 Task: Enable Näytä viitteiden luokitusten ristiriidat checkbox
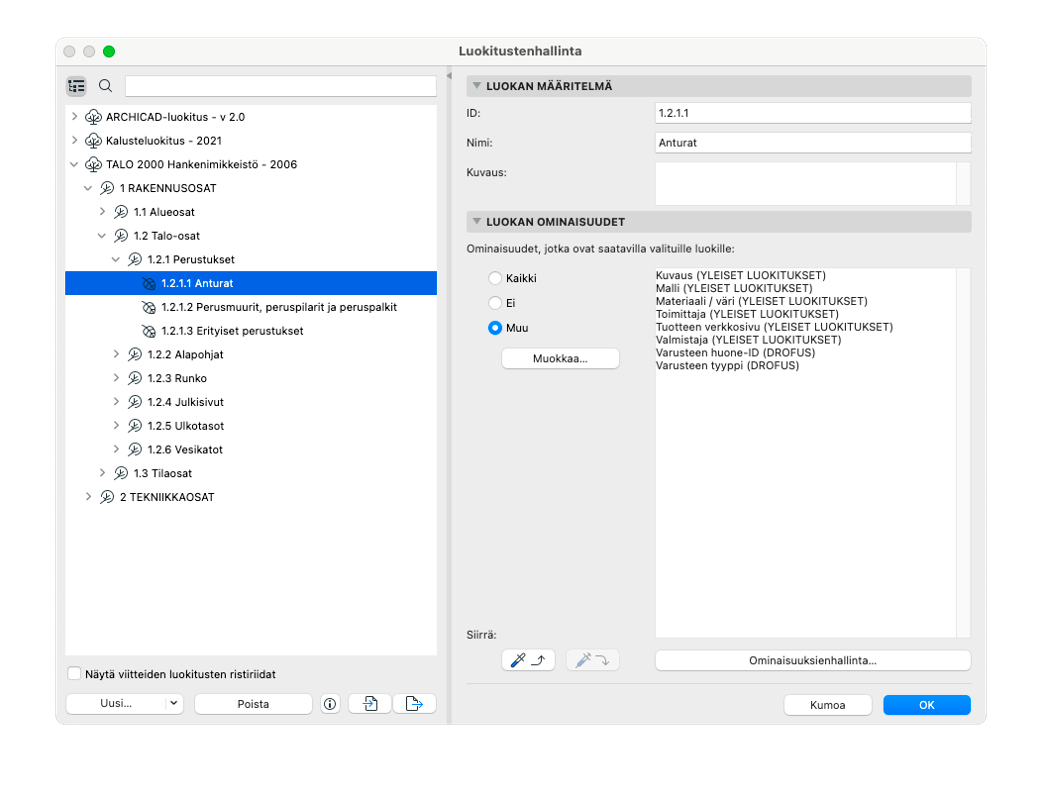[74, 674]
